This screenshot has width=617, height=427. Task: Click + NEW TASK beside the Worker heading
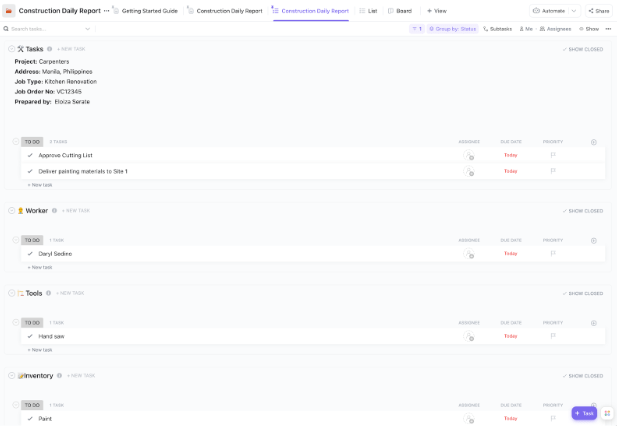coord(76,211)
